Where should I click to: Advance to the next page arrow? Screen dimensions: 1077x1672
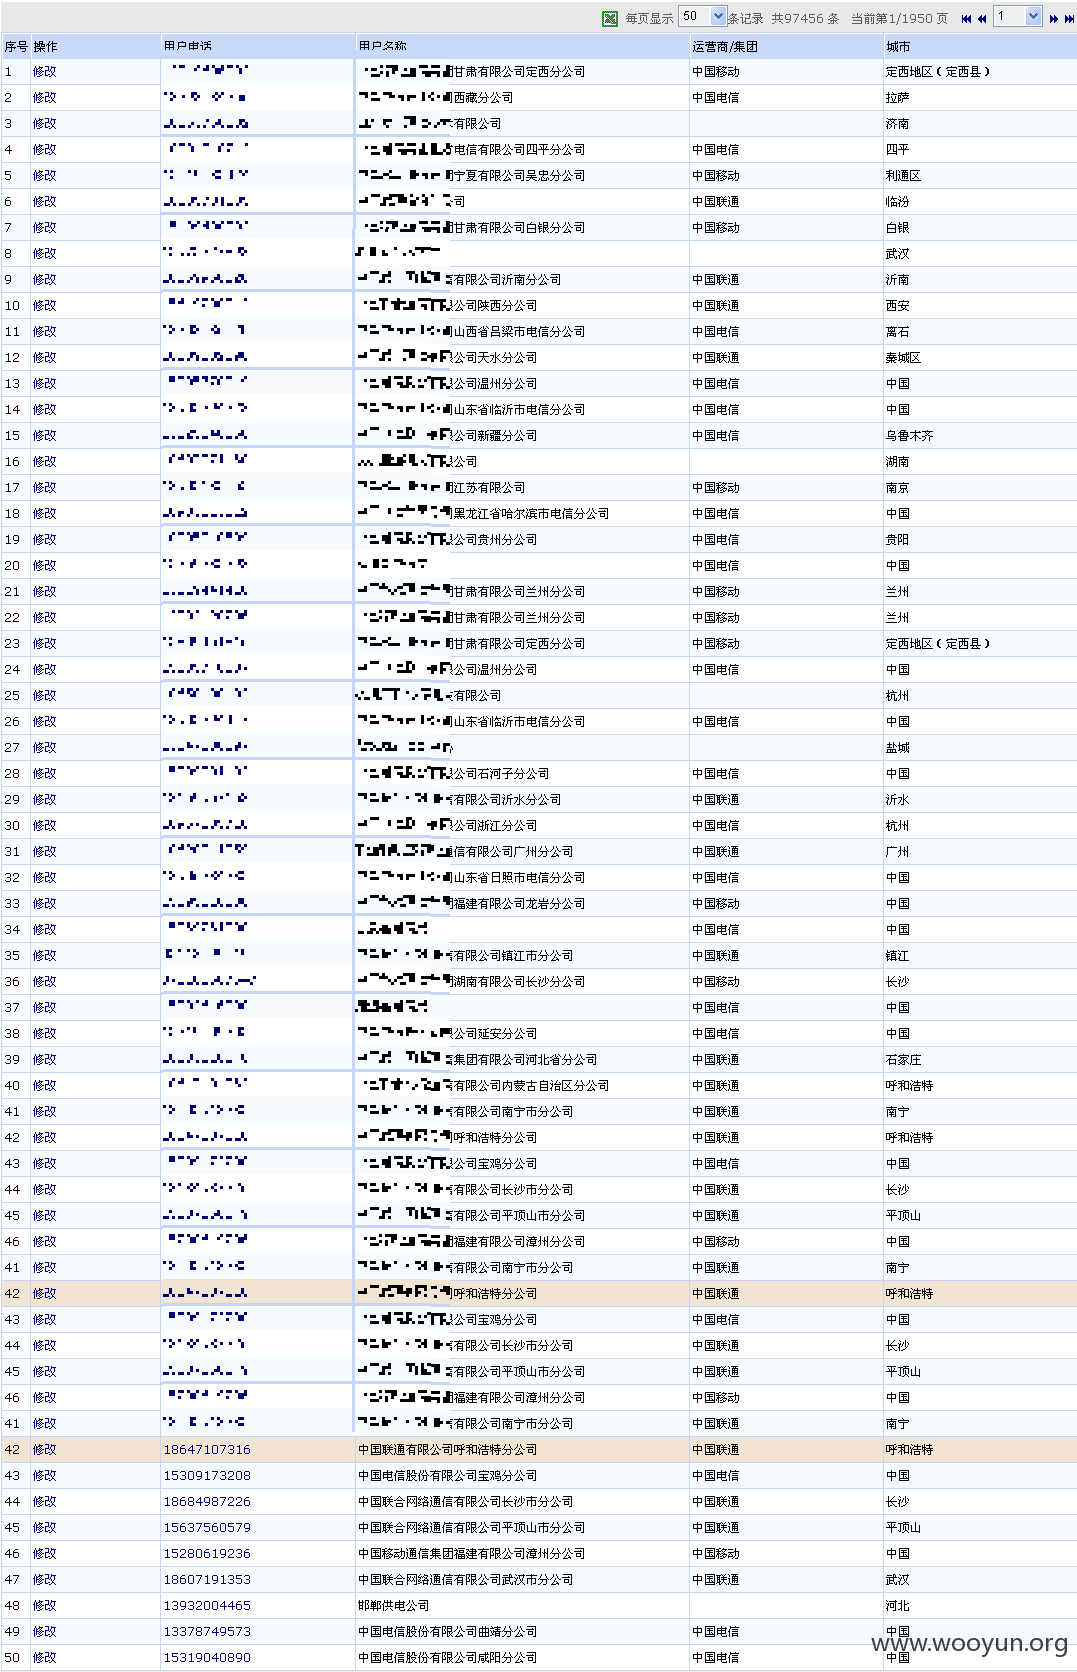click(1053, 18)
